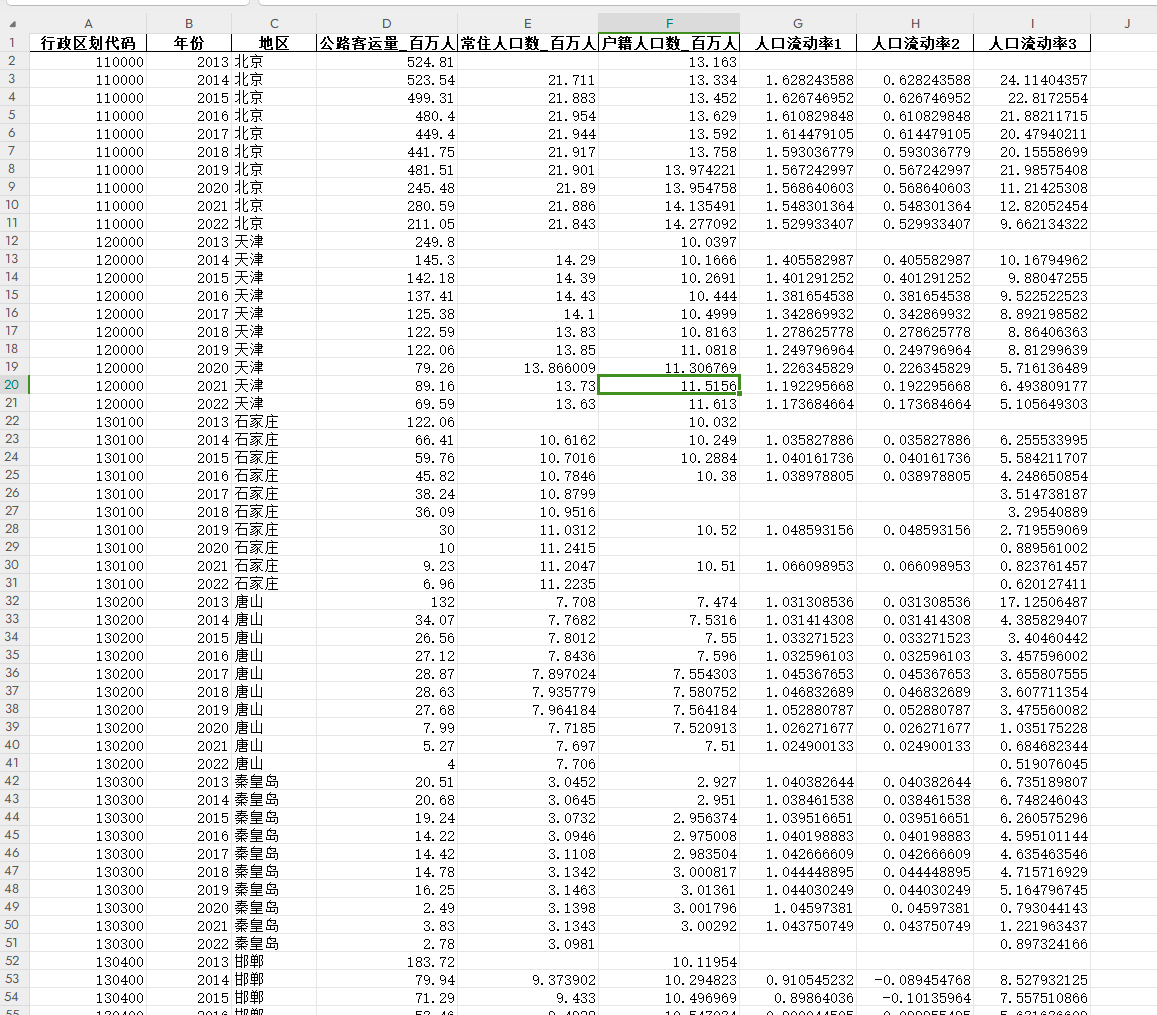Select row 20 header
Image resolution: width=1157 pixels, height=1015 pixels.
click(x=14, y=385)
